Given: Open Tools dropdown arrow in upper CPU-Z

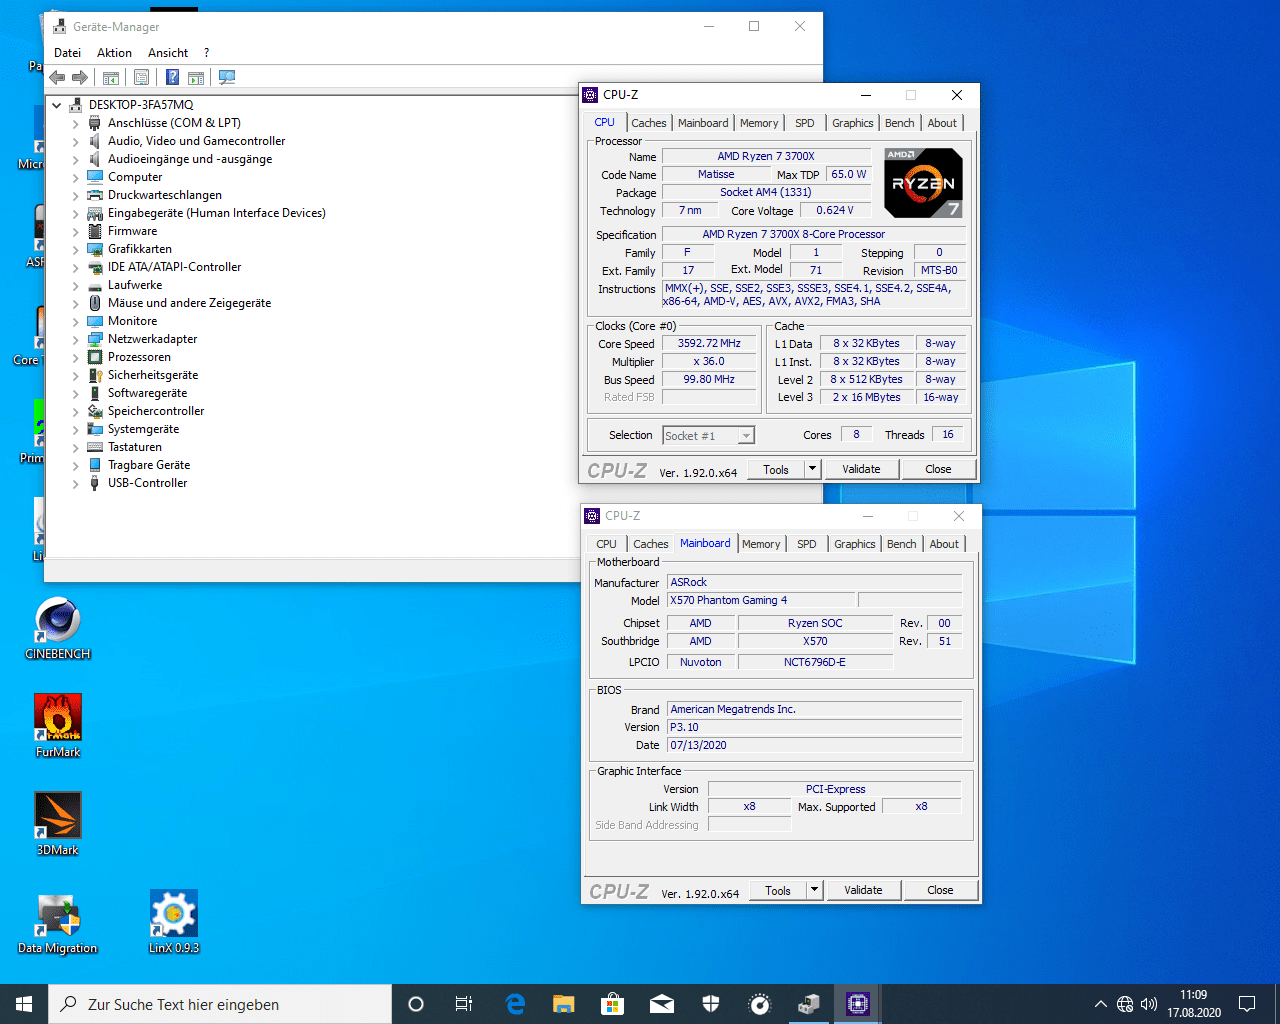Looking at the screenshot, I should (x=812, y=469).
